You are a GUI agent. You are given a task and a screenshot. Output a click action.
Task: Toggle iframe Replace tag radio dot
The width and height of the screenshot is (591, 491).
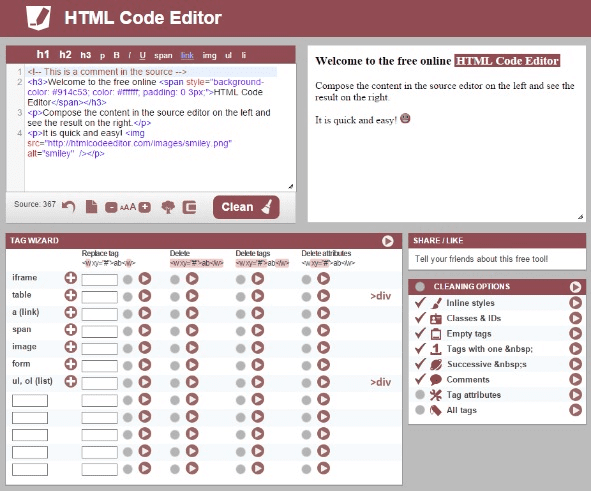point(128,280)
